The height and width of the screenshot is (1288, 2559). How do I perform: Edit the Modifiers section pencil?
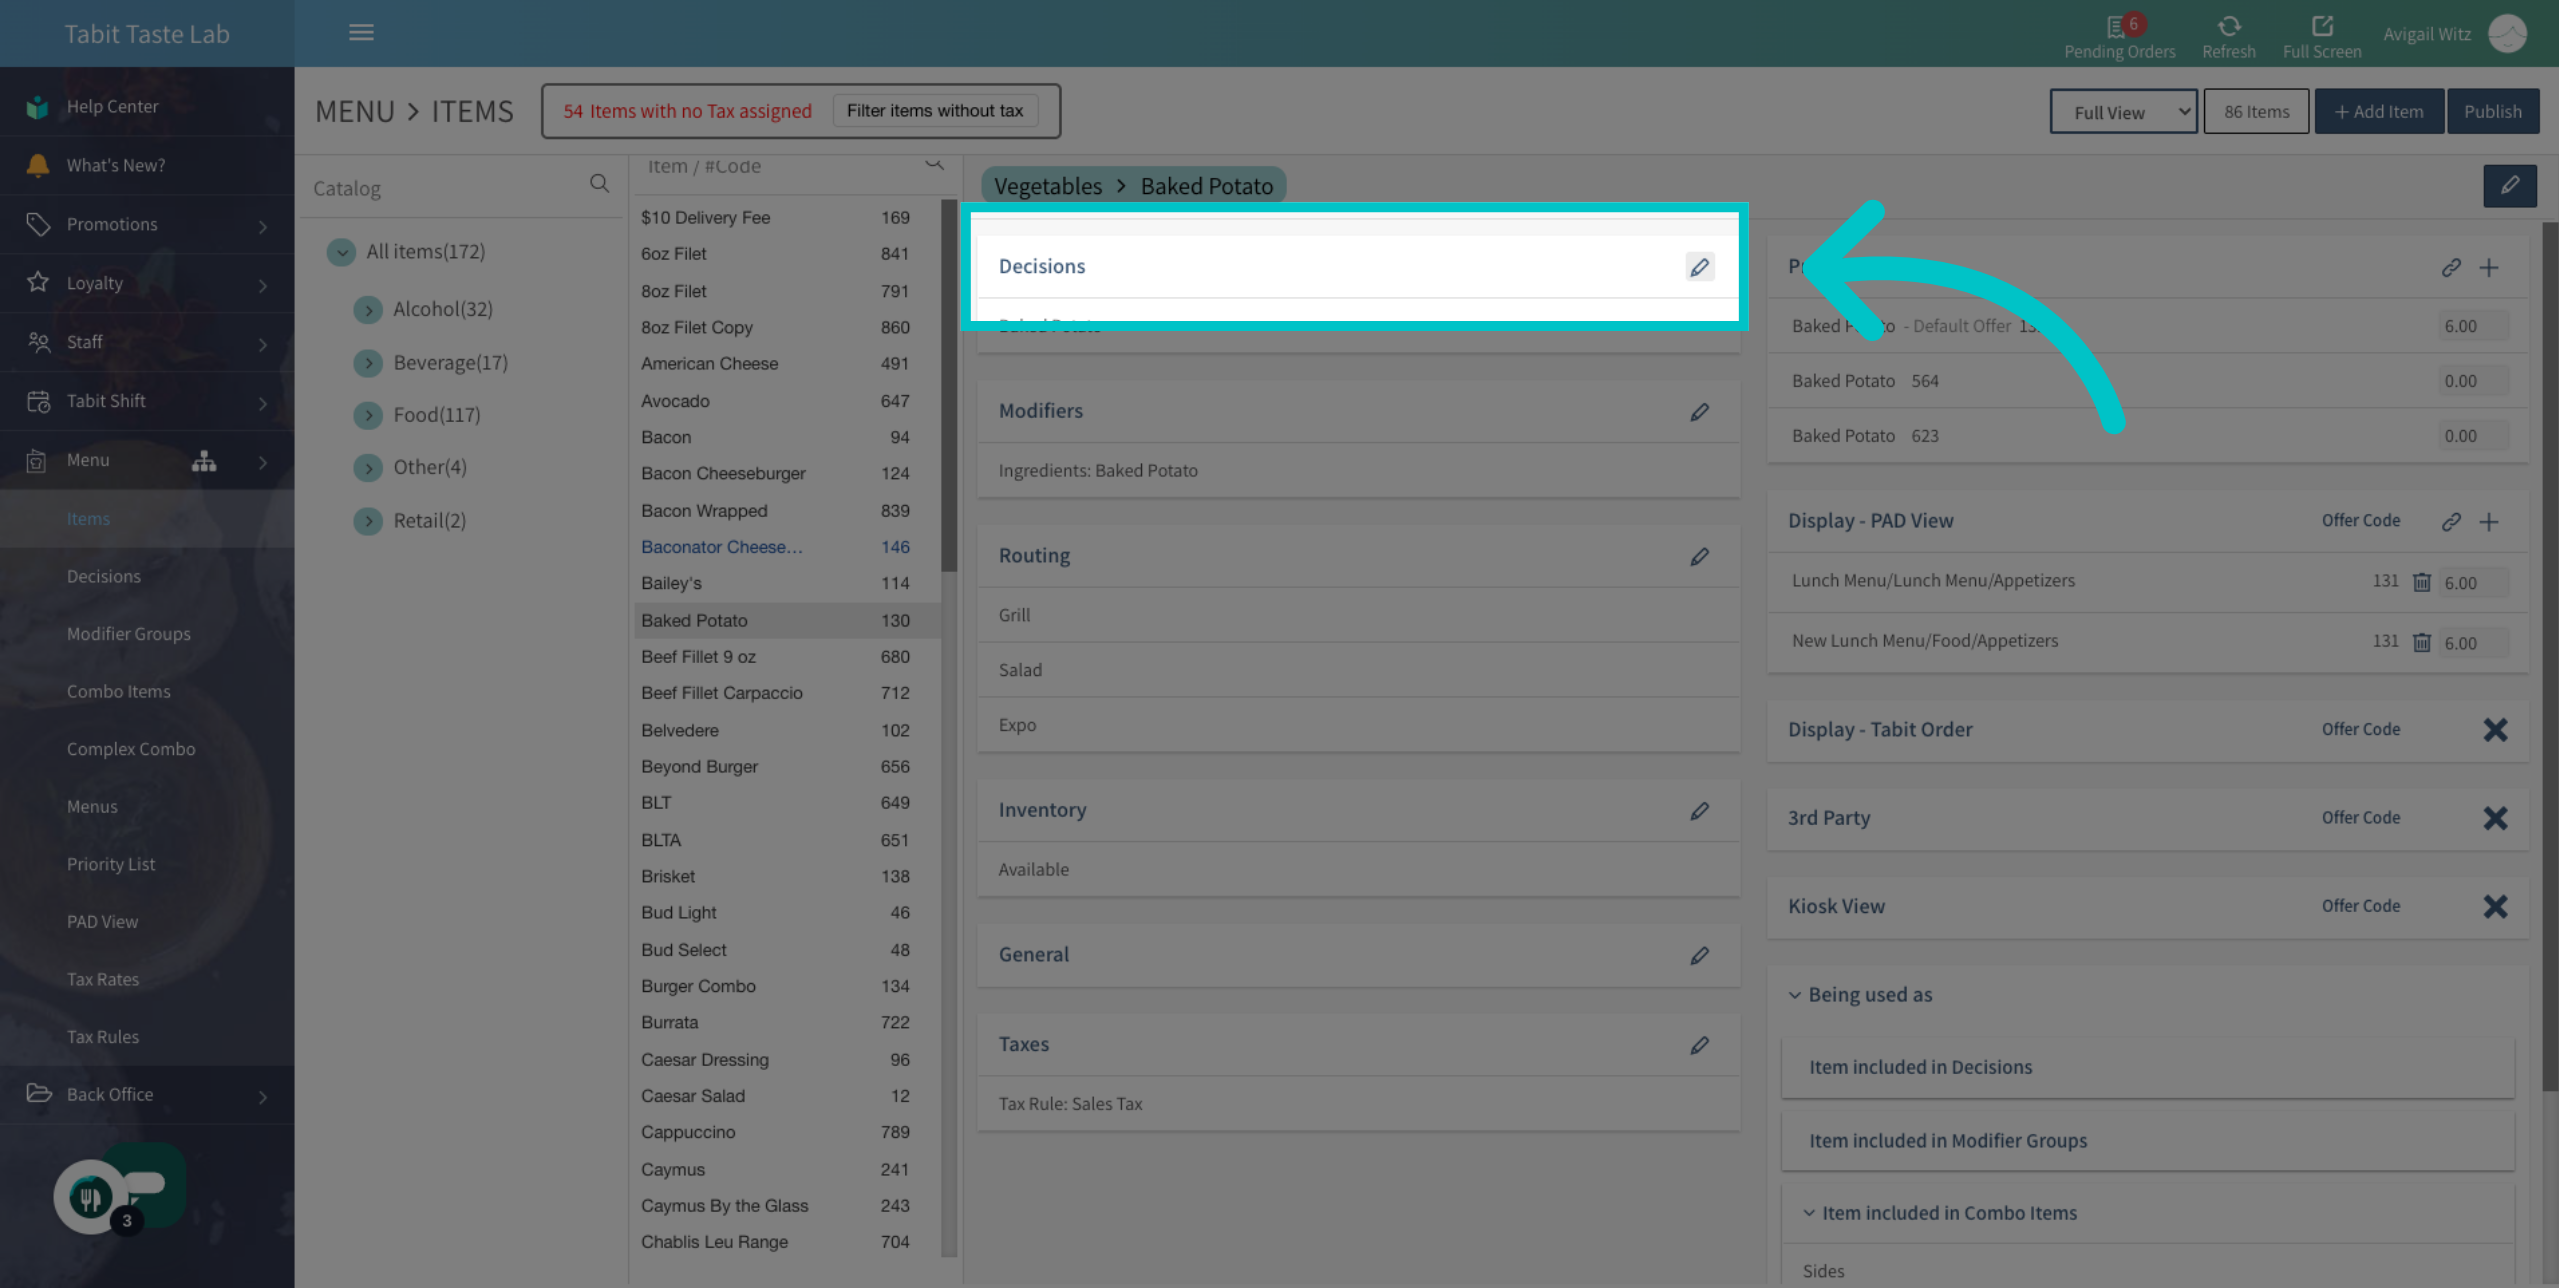pyautogui.click(x=1699, y=411)
